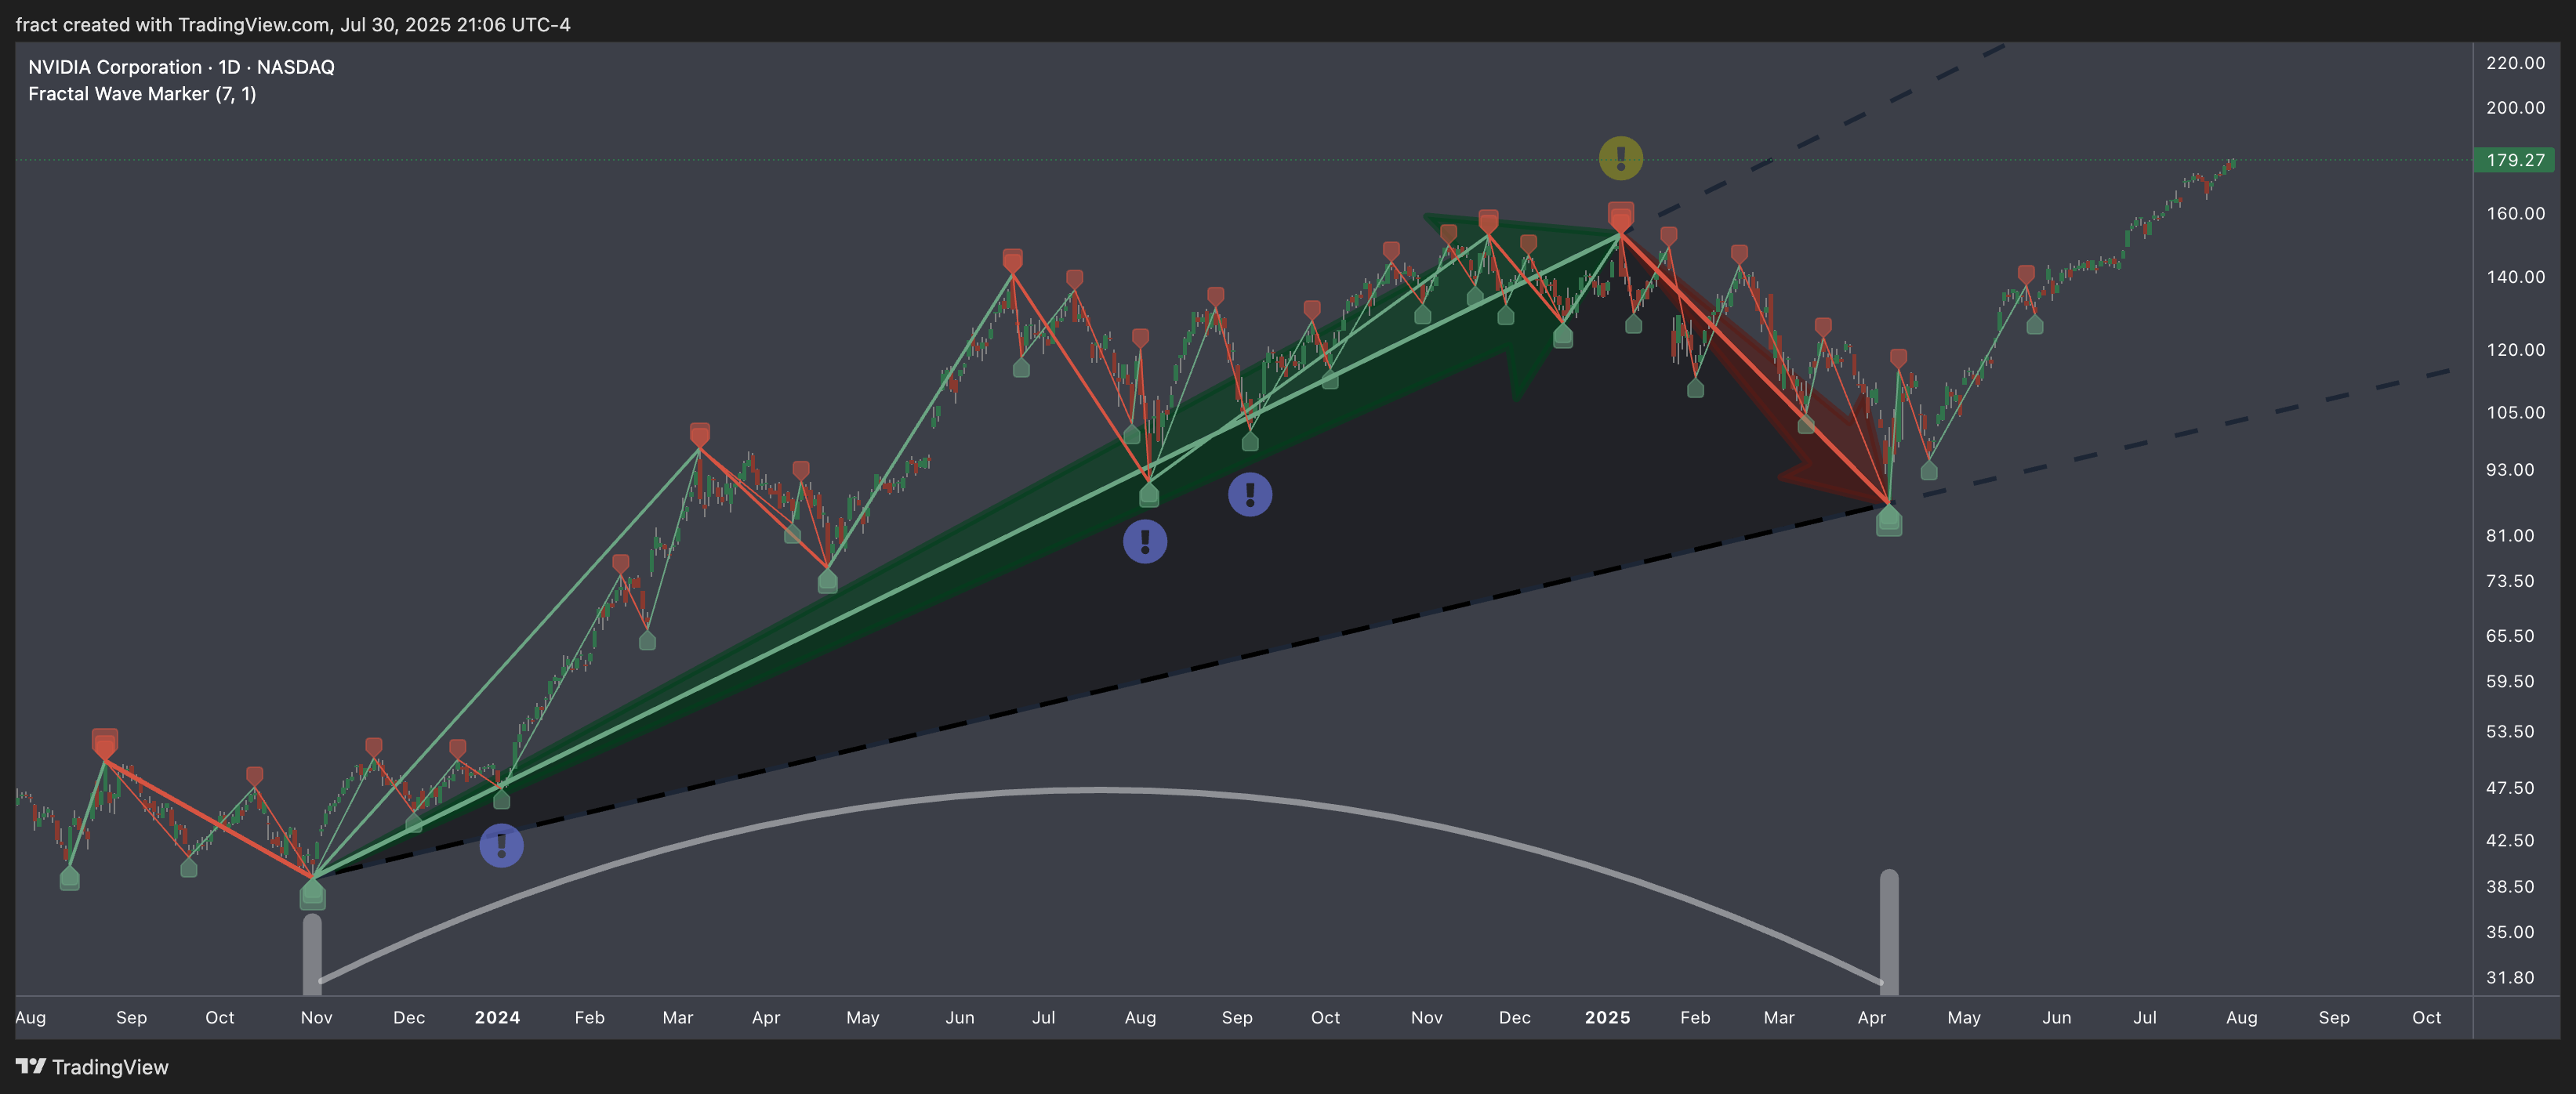The height and width of the screenshot is (1094, 2576).
Task: Click the 220.00 price axis label
Action: pyautogui.click(x=2515, y=63)
